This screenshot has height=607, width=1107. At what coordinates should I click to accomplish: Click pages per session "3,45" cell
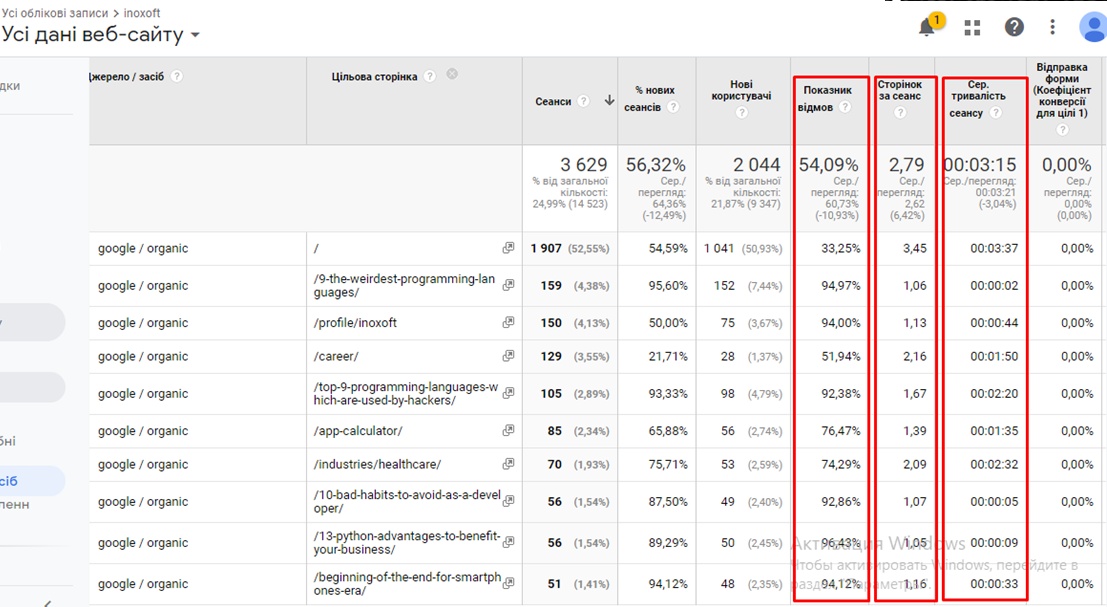[914, 248]
